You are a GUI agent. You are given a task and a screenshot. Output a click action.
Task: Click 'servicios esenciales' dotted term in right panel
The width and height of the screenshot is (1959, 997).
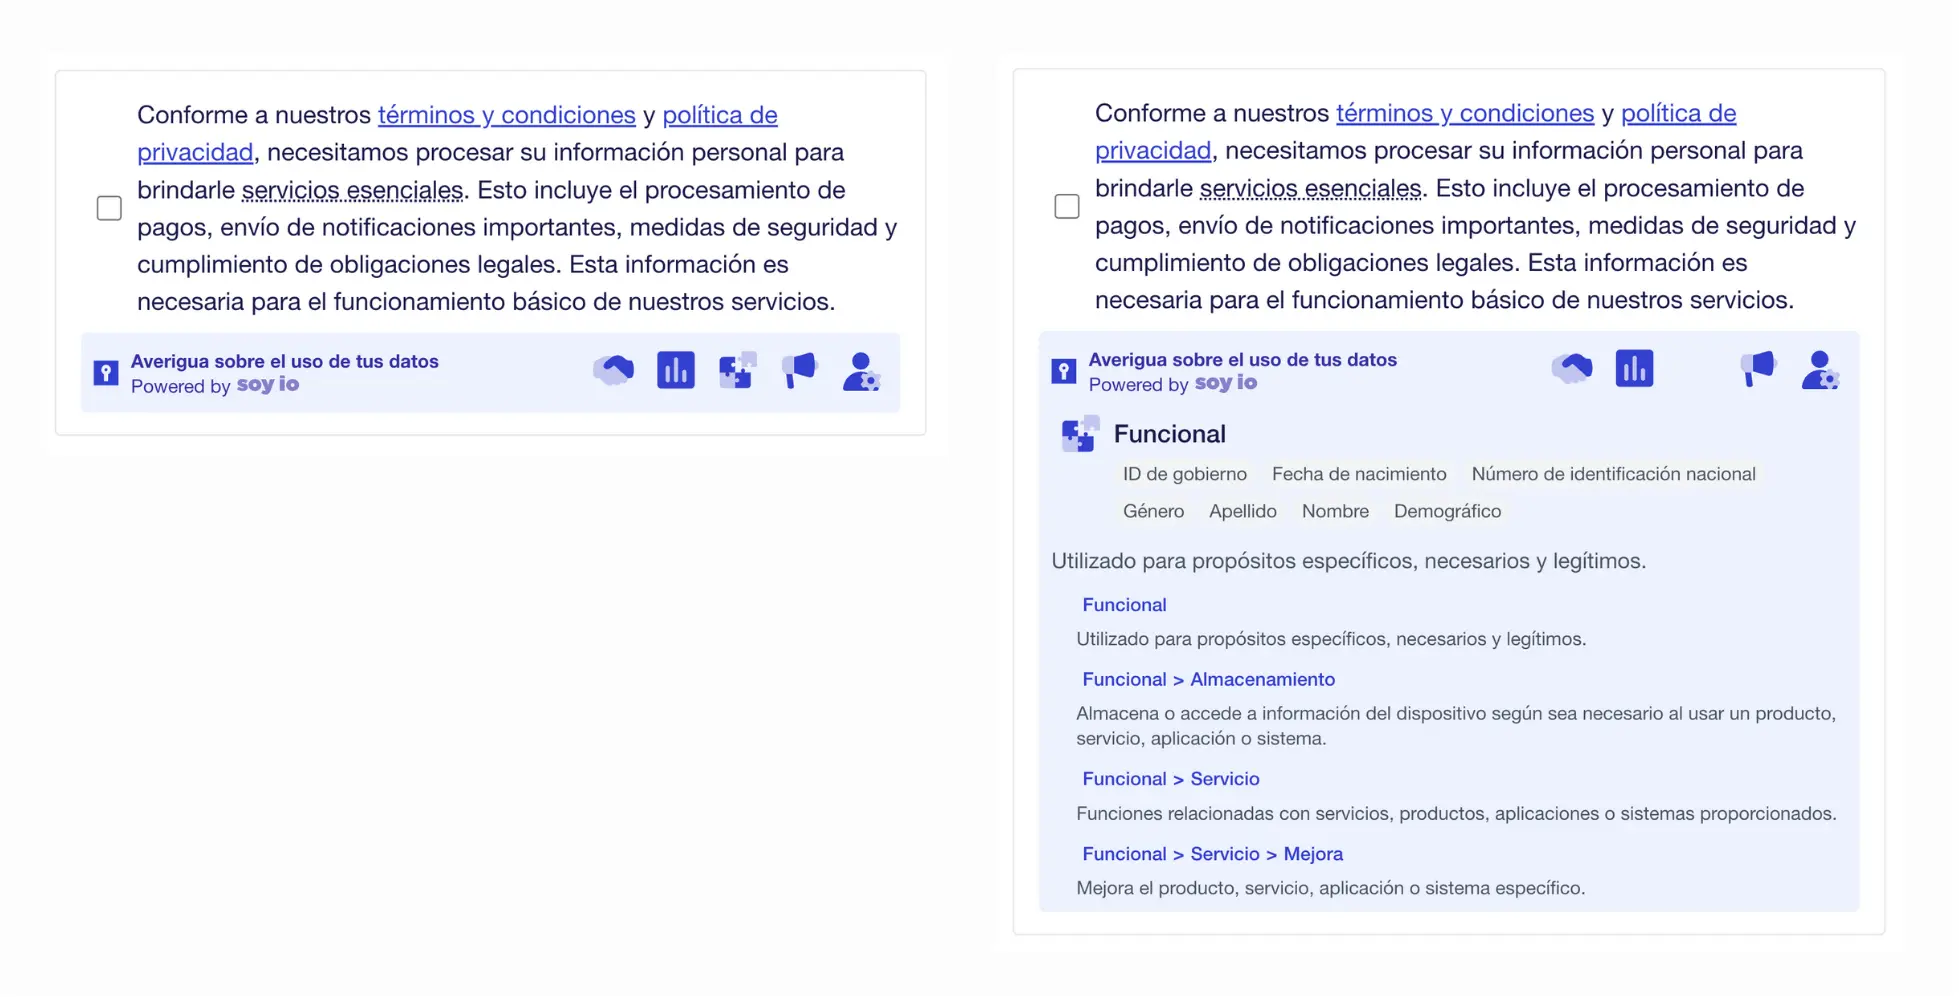click(1310, 188)
